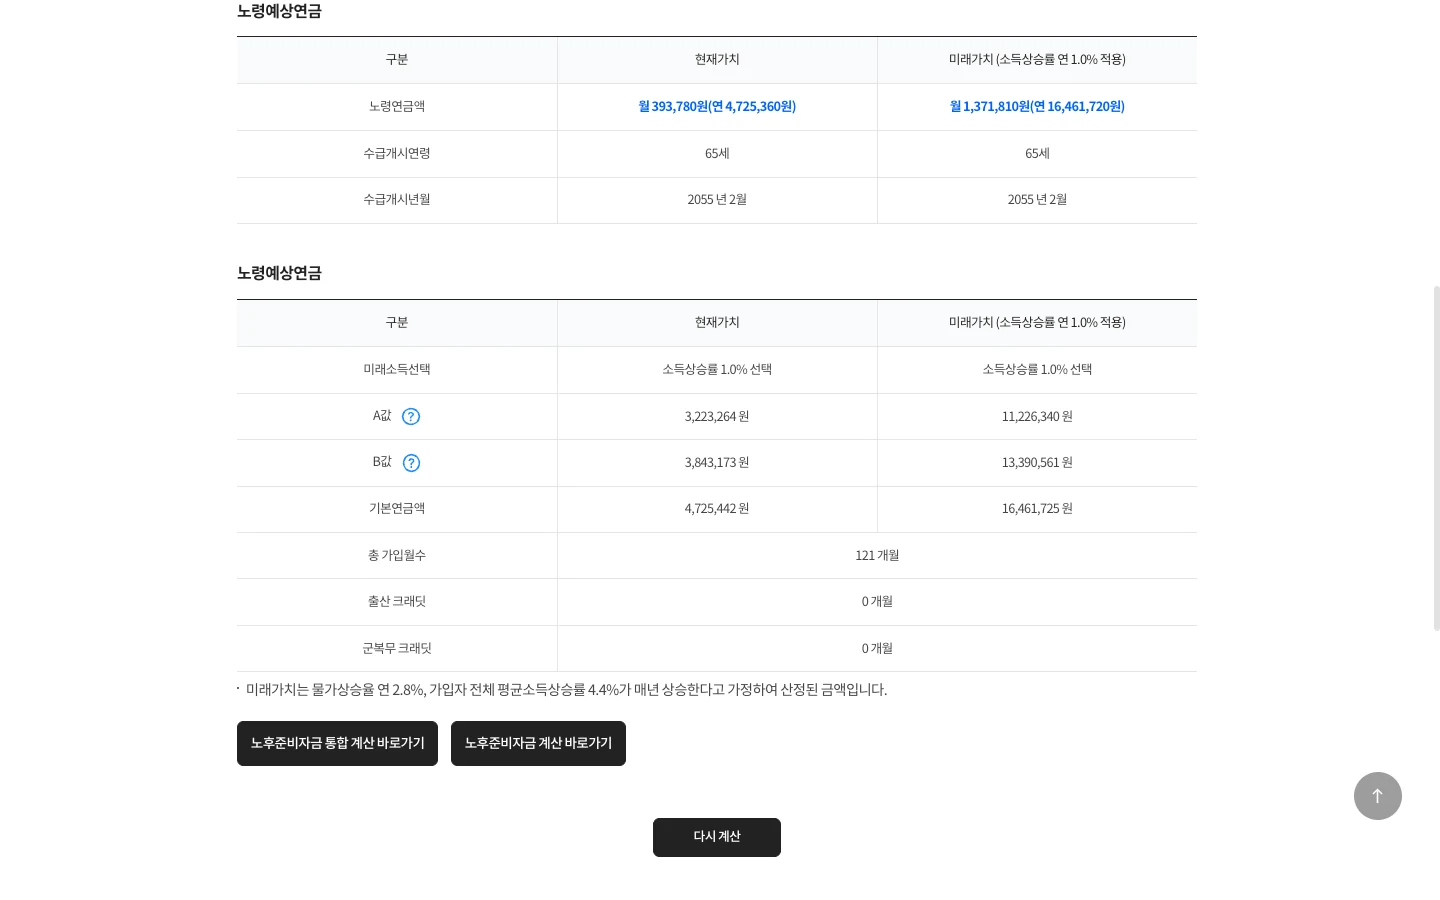
Task: Click the 3,223,264 원 A값 cell
Action: point(717,417)
